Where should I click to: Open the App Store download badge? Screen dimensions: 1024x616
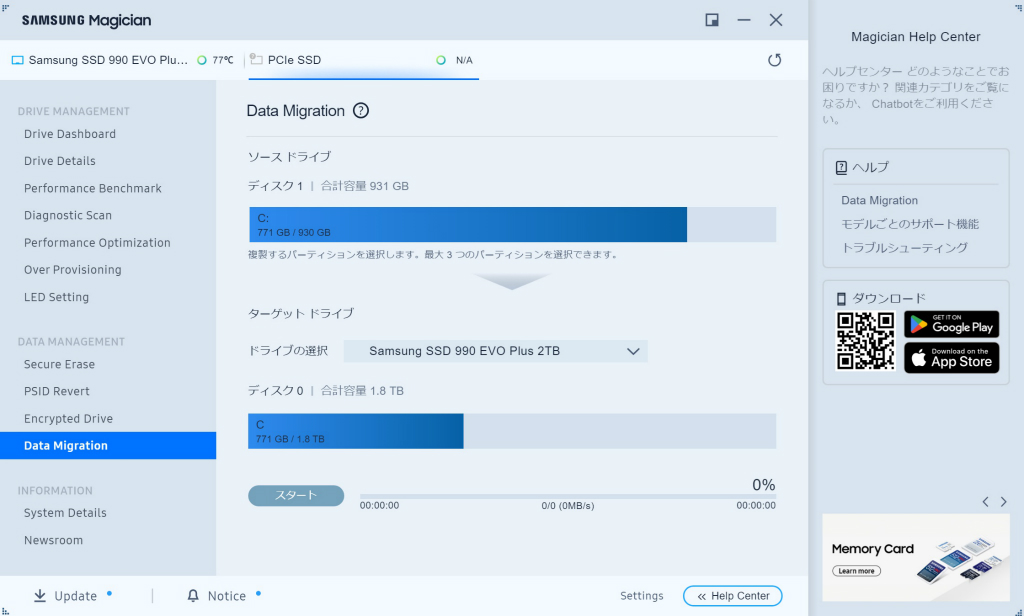click(952, 358)
